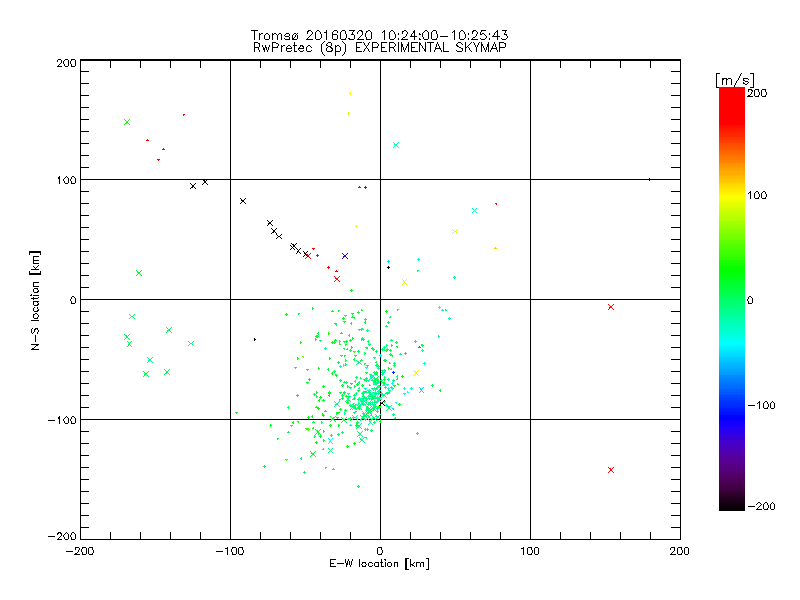Screen dimensions: 800x600
Task: Click the N-S axis "100" tick label
Action: tap(66, 180)
